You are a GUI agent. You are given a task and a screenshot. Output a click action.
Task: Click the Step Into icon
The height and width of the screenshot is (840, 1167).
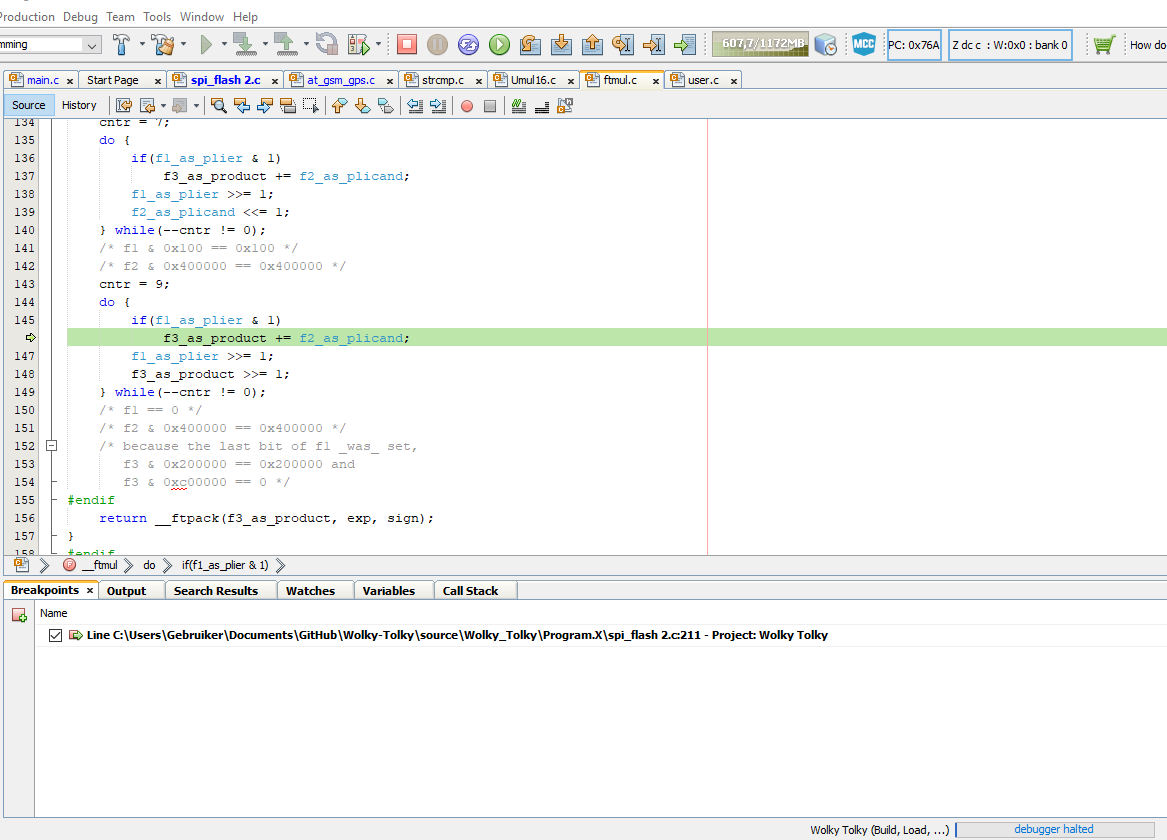coord(561,45)
